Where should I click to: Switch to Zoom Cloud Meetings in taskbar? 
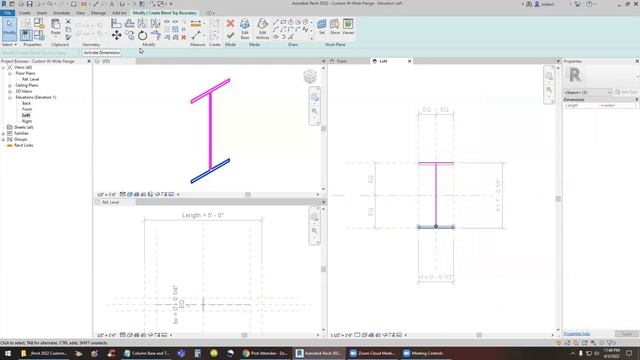coord(372,353)
